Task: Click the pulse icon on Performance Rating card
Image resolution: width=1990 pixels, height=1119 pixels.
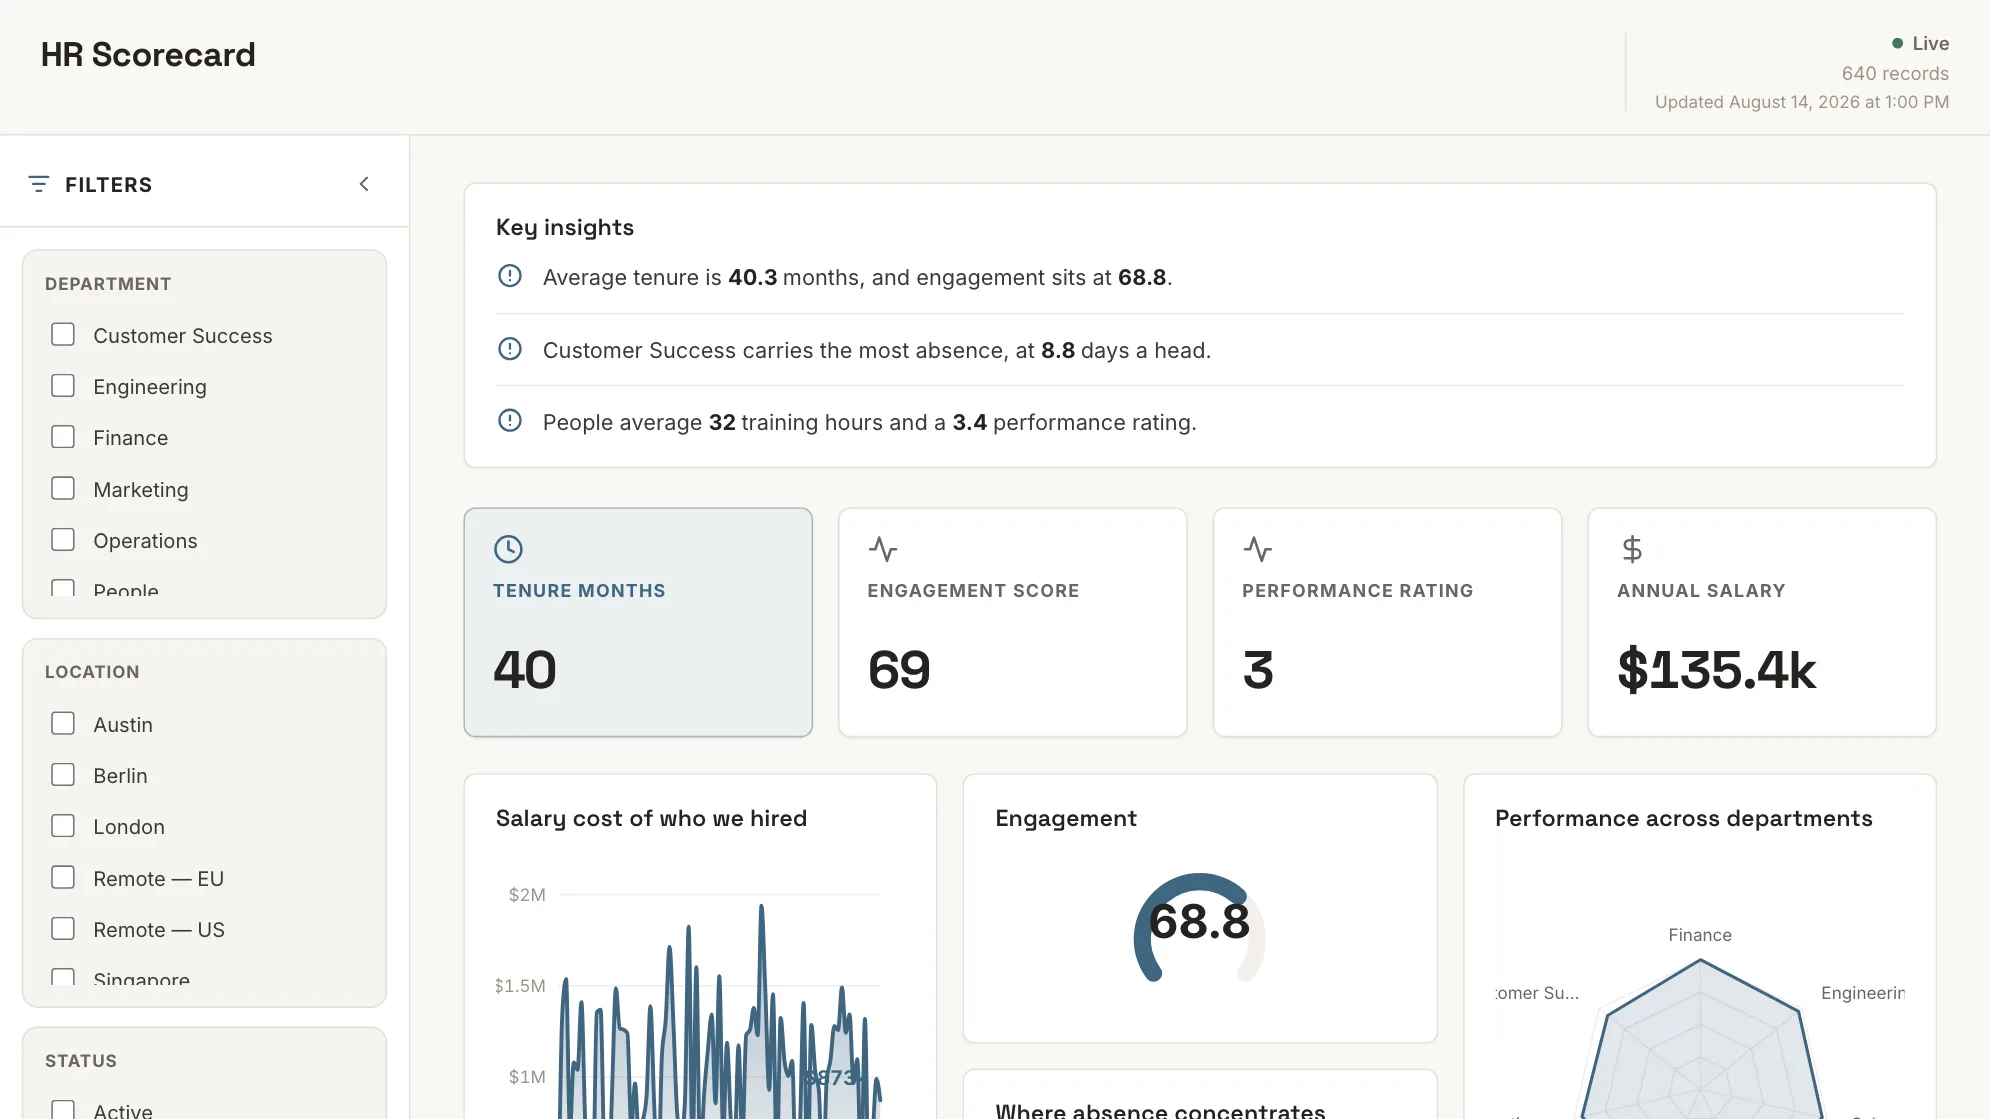Action: pyautogui.click(x=1258, y=549)
